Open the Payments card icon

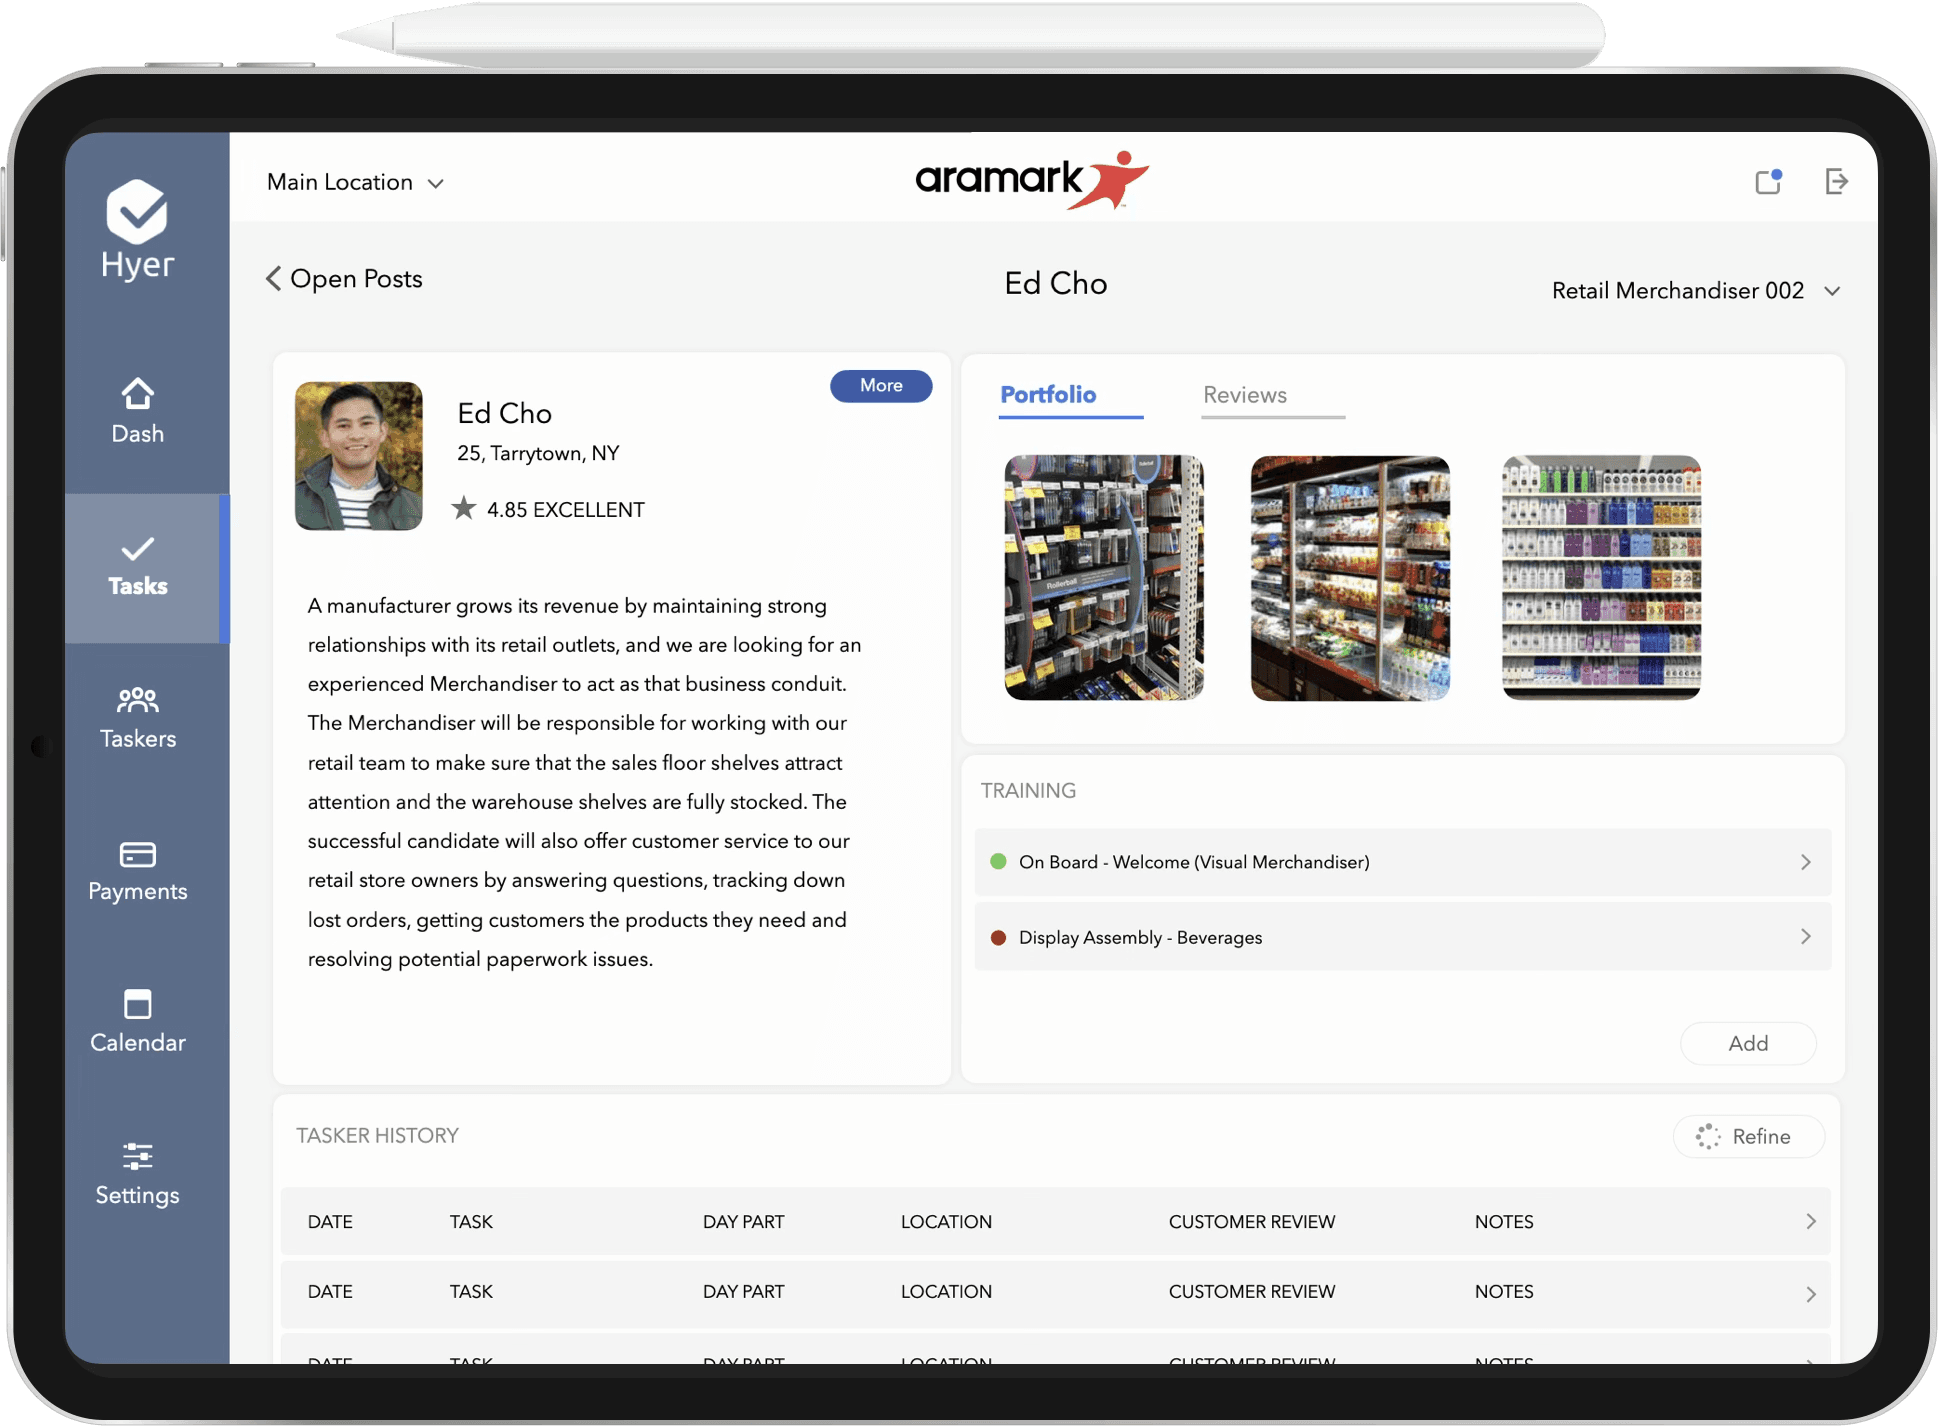coord(137,854)
